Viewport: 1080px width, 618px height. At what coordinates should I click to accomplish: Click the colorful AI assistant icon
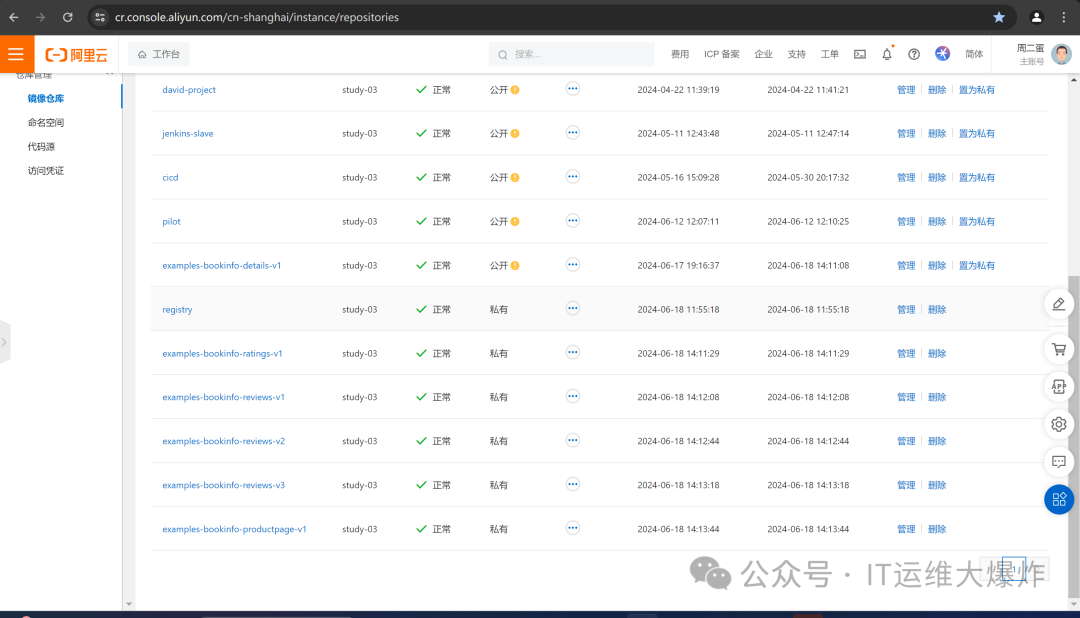tap(942, 54)
